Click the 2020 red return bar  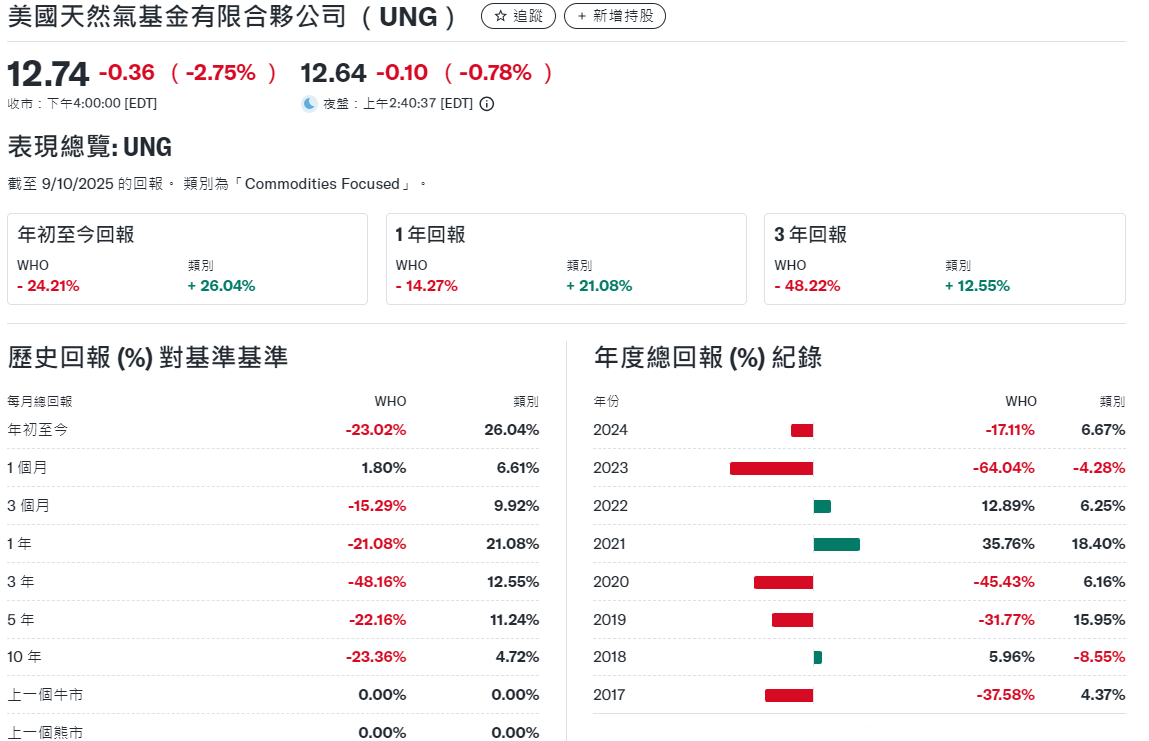(x=783, y=582)
